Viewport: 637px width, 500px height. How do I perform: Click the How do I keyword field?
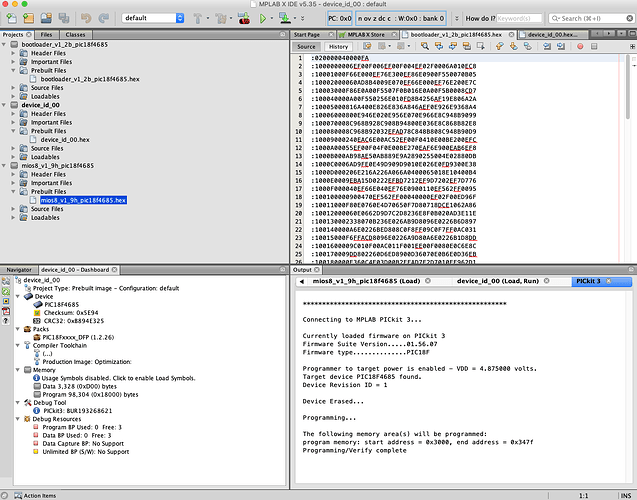click(x=519, y=18)
